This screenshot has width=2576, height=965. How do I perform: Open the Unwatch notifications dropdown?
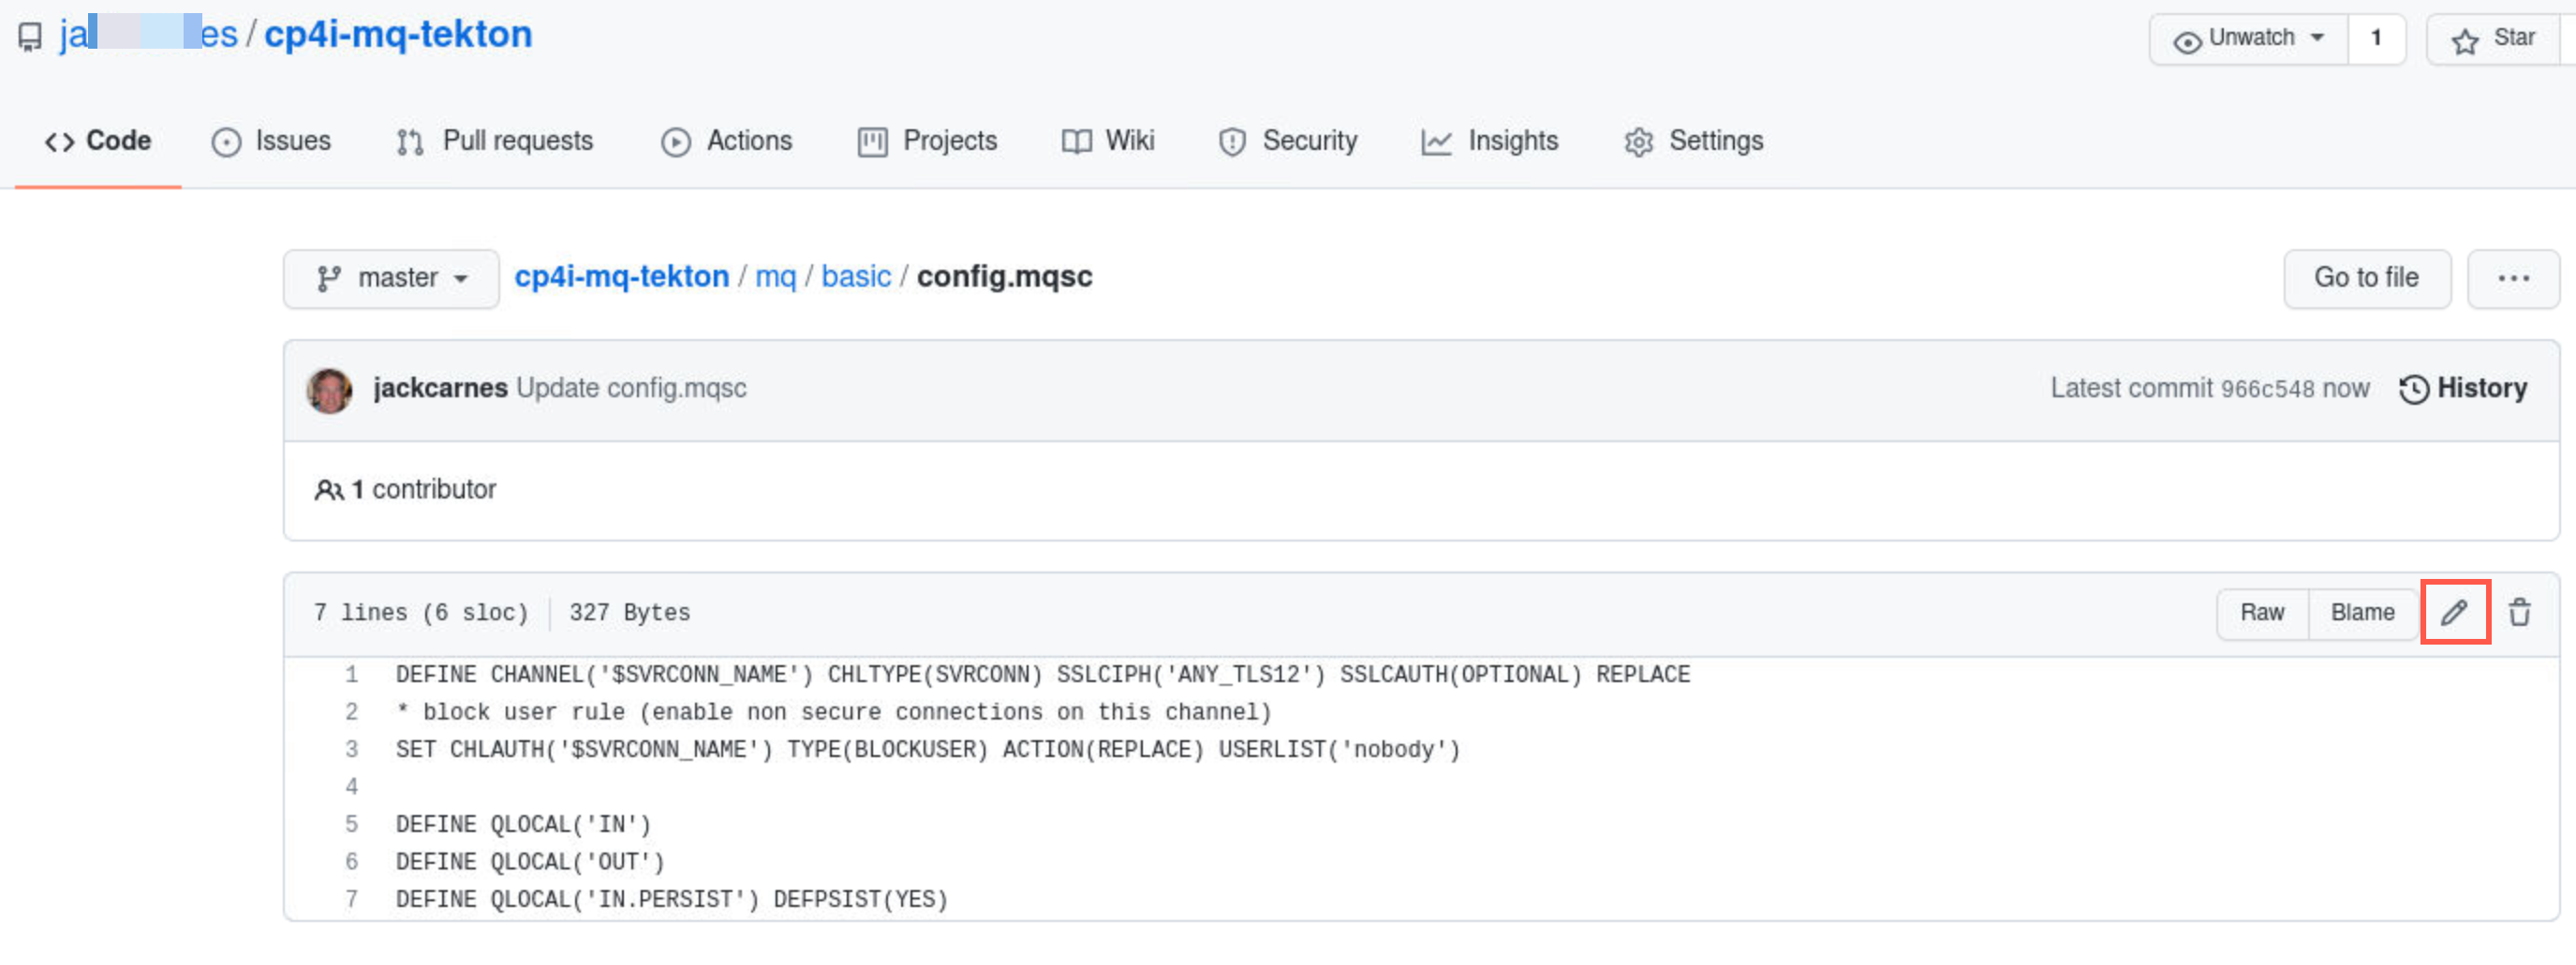[2248, 39]
